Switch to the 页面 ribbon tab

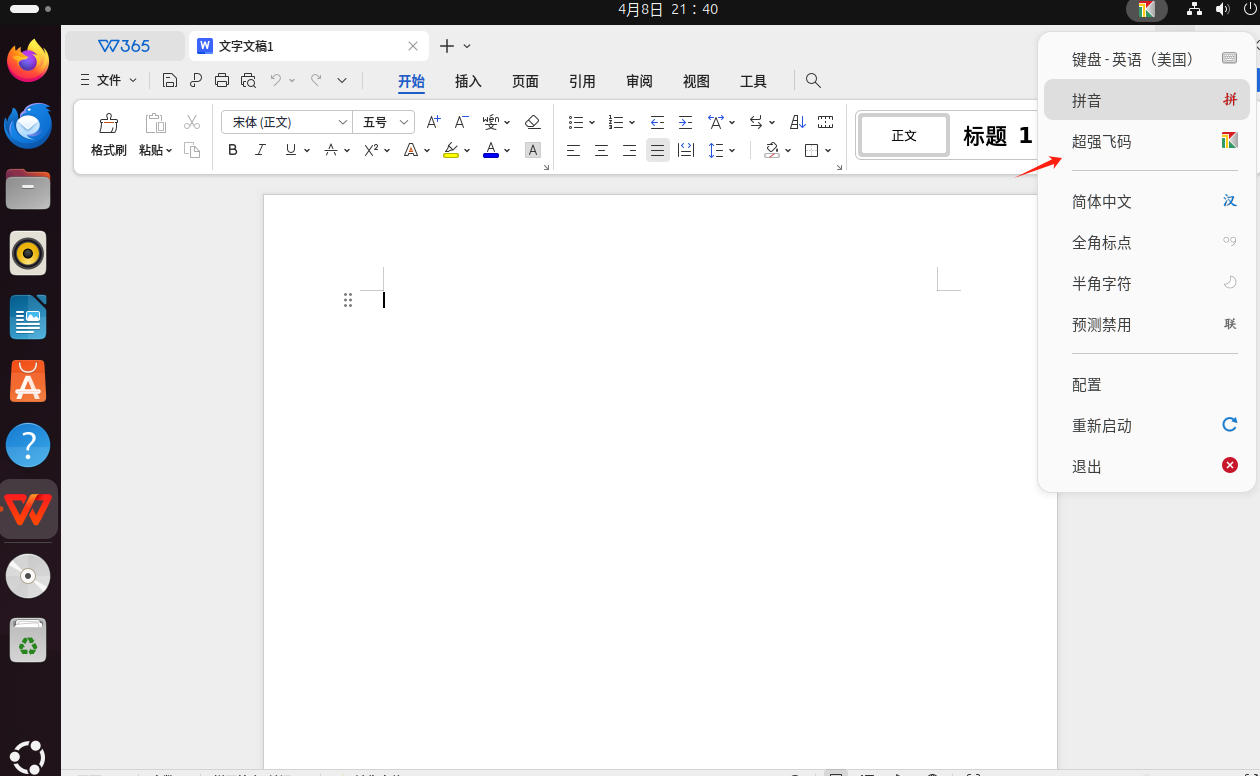(x=525, y=81)
